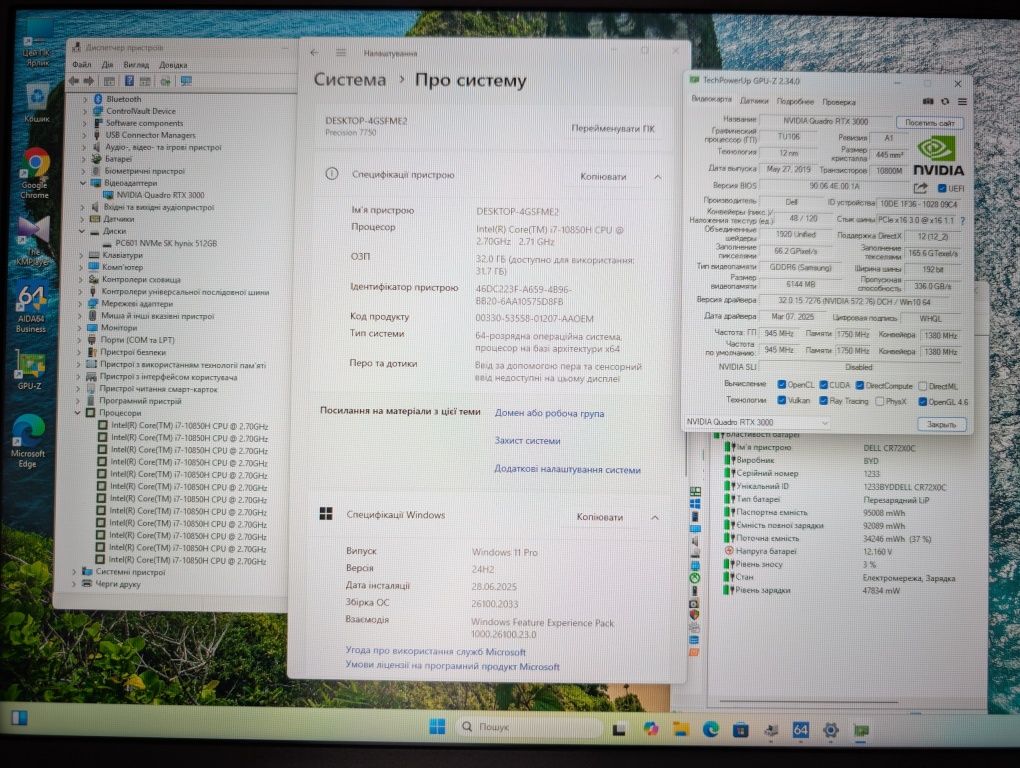The width and height of the screenshot is (1020, 768).
Task: Toggle the PhysX checkbox
Action: point(880,401)
